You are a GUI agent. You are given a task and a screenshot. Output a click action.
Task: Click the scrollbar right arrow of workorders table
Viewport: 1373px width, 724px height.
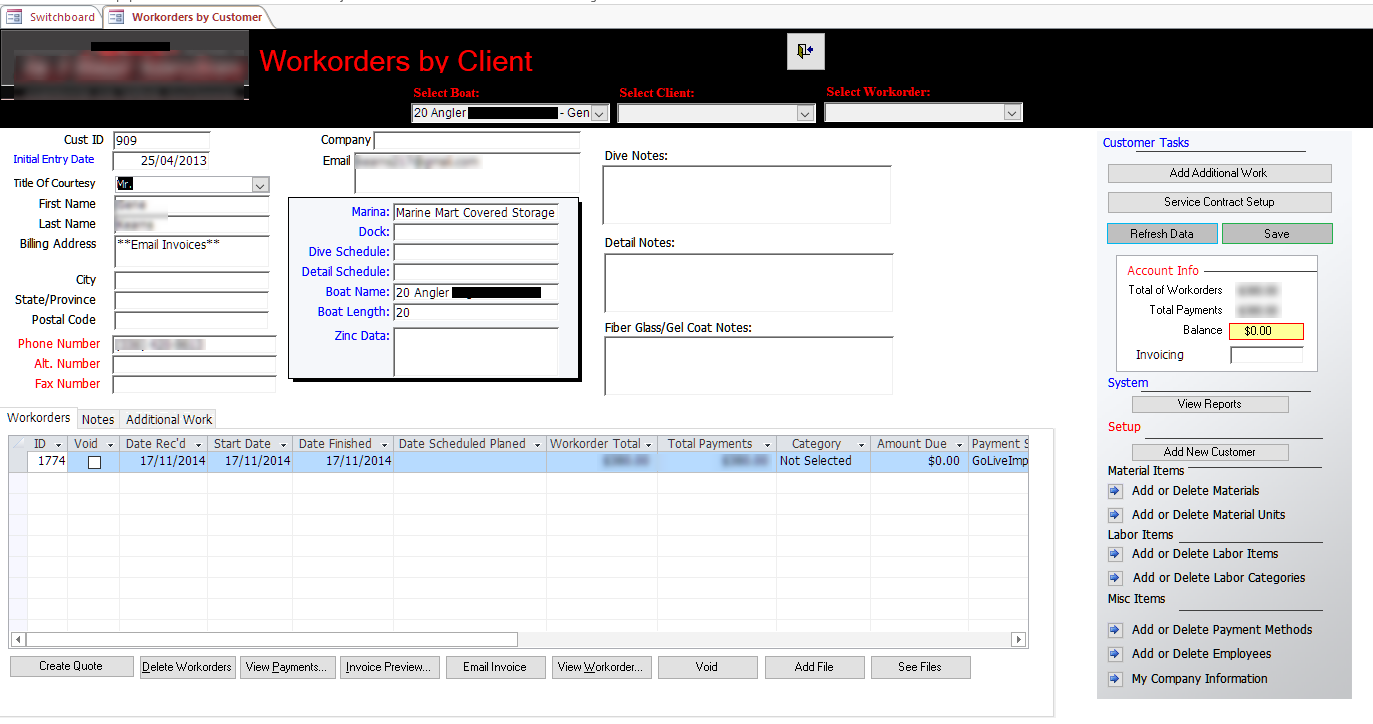tap(1019, 640)
